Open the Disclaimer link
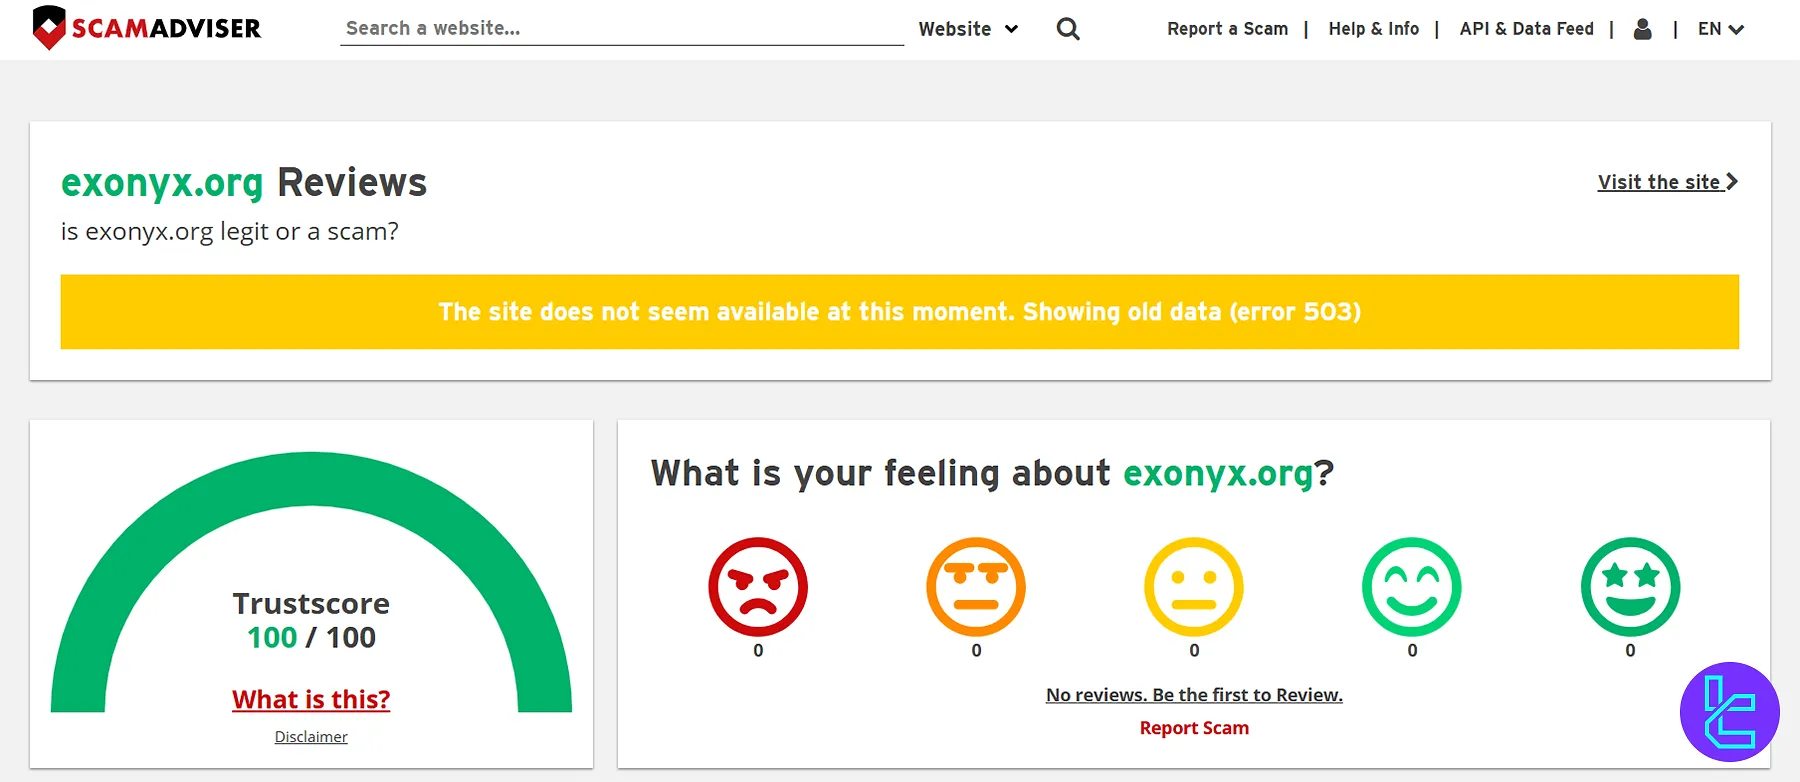 click(x=311, y=737)
